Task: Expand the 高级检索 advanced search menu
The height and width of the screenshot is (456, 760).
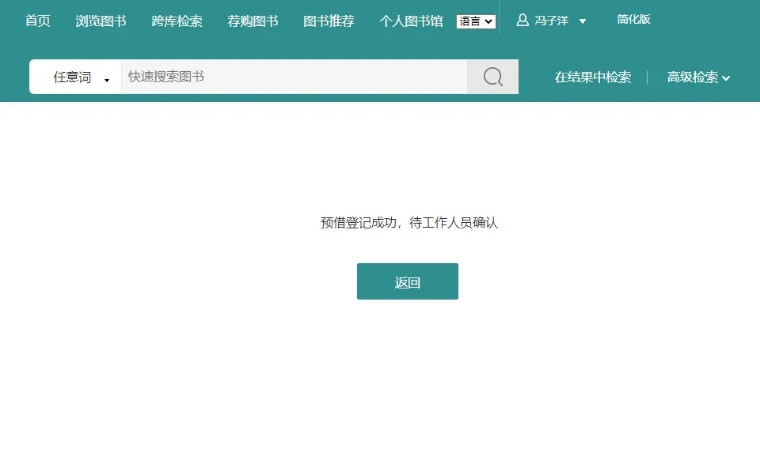Action: click(698, 77)
